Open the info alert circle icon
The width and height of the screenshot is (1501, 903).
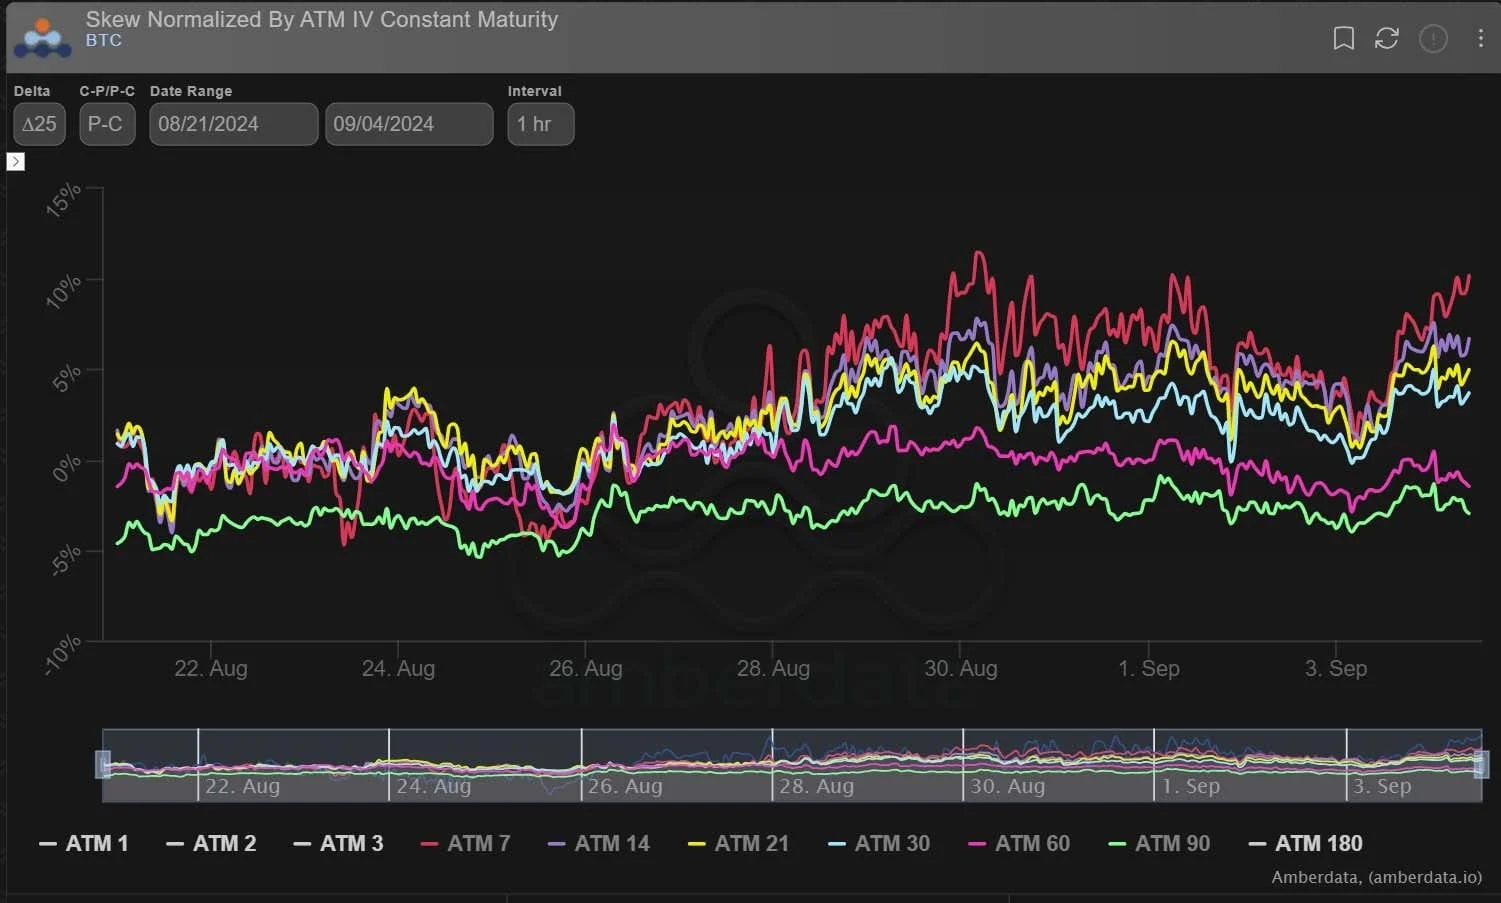[1433, 38]
